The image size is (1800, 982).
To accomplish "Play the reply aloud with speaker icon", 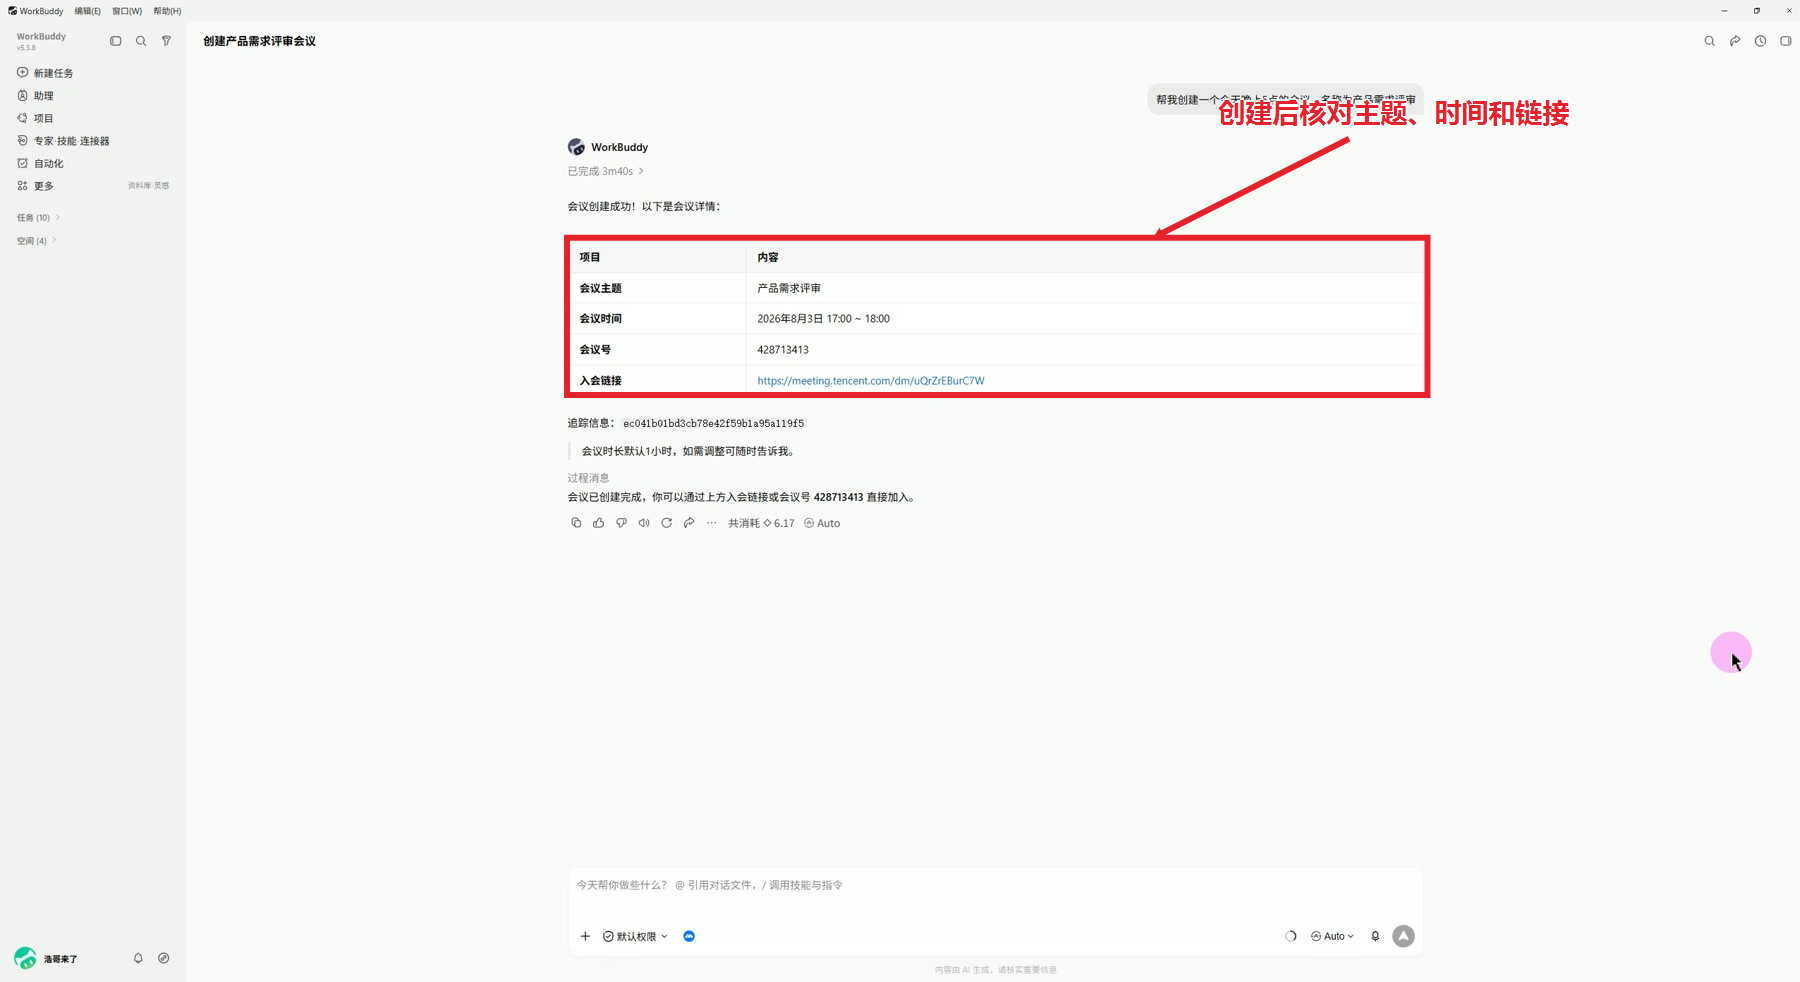I will (644, 523).
